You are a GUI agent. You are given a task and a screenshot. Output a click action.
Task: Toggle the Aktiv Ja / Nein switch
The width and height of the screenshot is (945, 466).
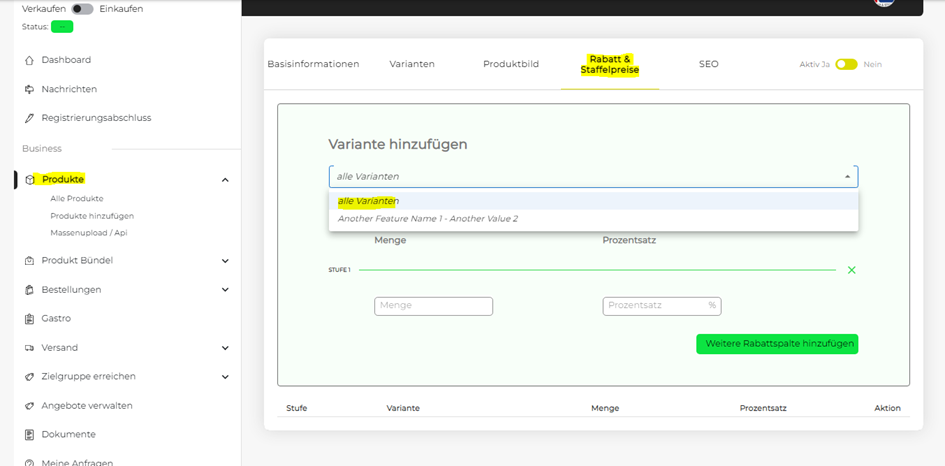[x=846, y=64]
